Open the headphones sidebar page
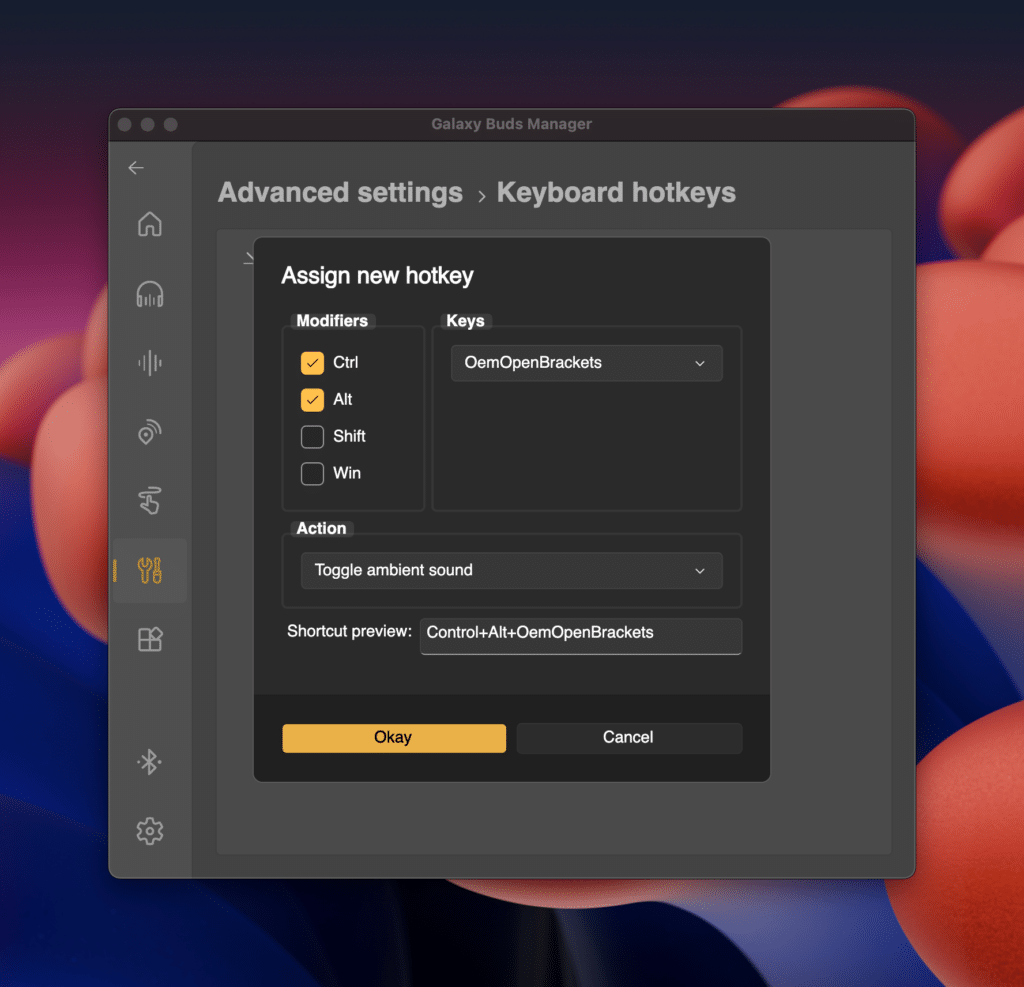Viewport: 1024px width, 987px height. click(x=150, y=294)
